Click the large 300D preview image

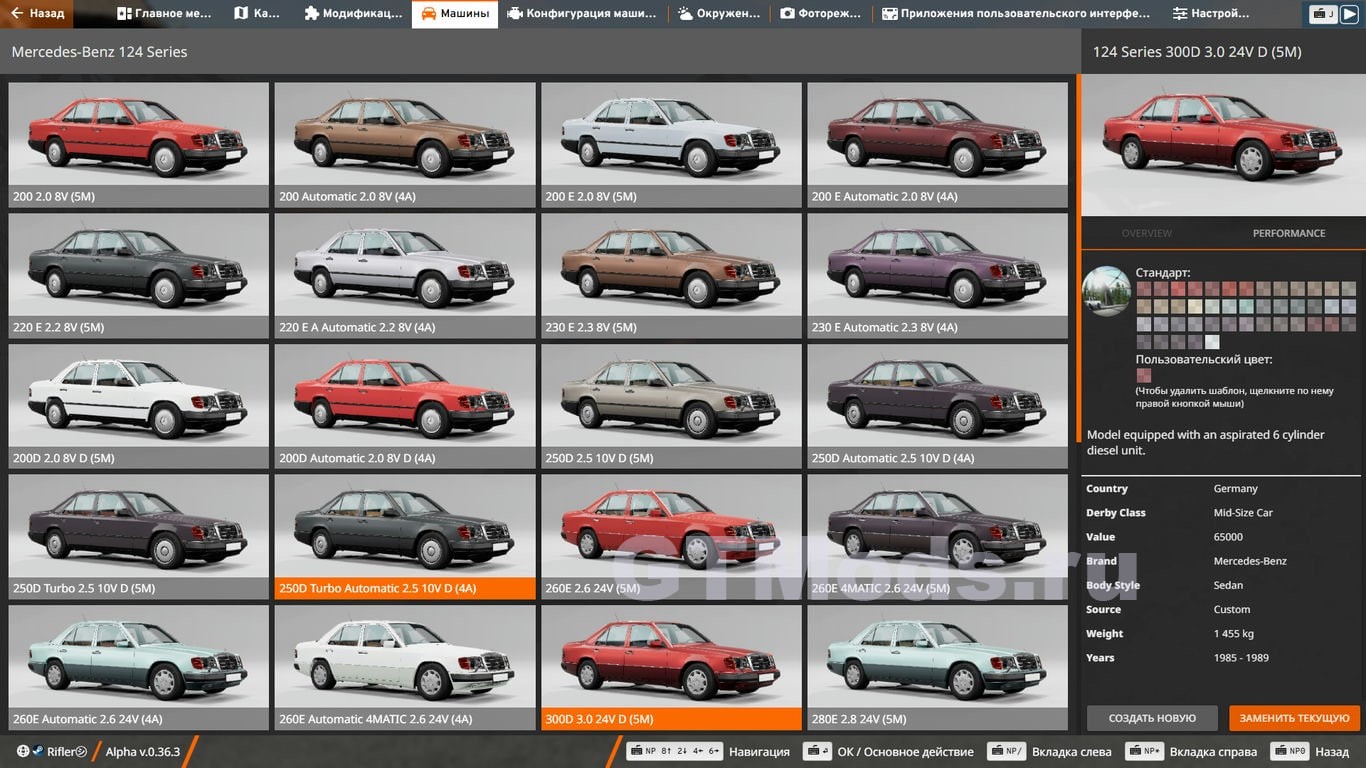click(x=1223, y=145)
